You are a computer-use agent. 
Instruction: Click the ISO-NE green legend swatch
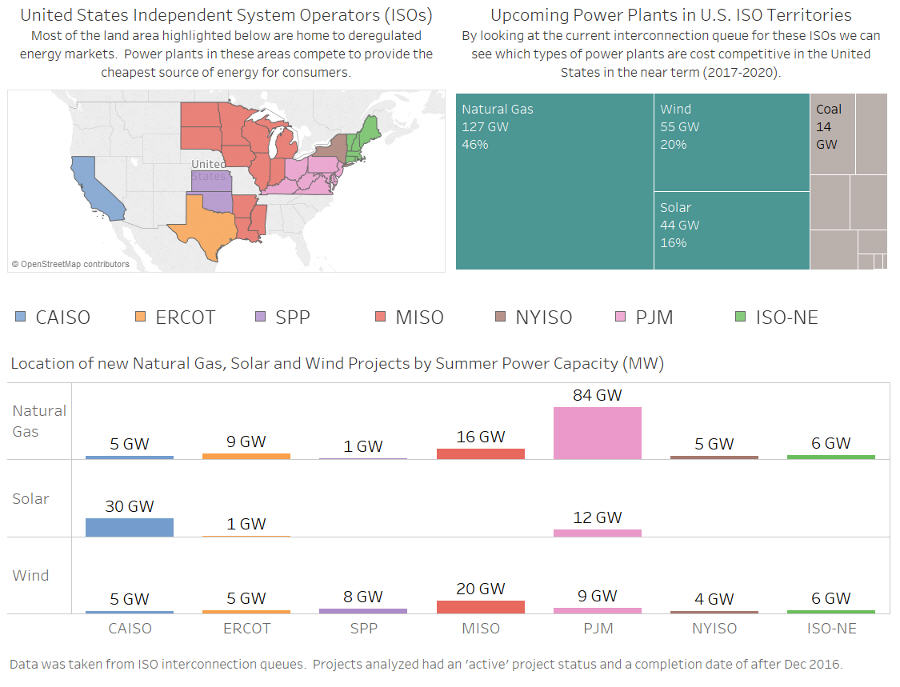click(739, 318)
